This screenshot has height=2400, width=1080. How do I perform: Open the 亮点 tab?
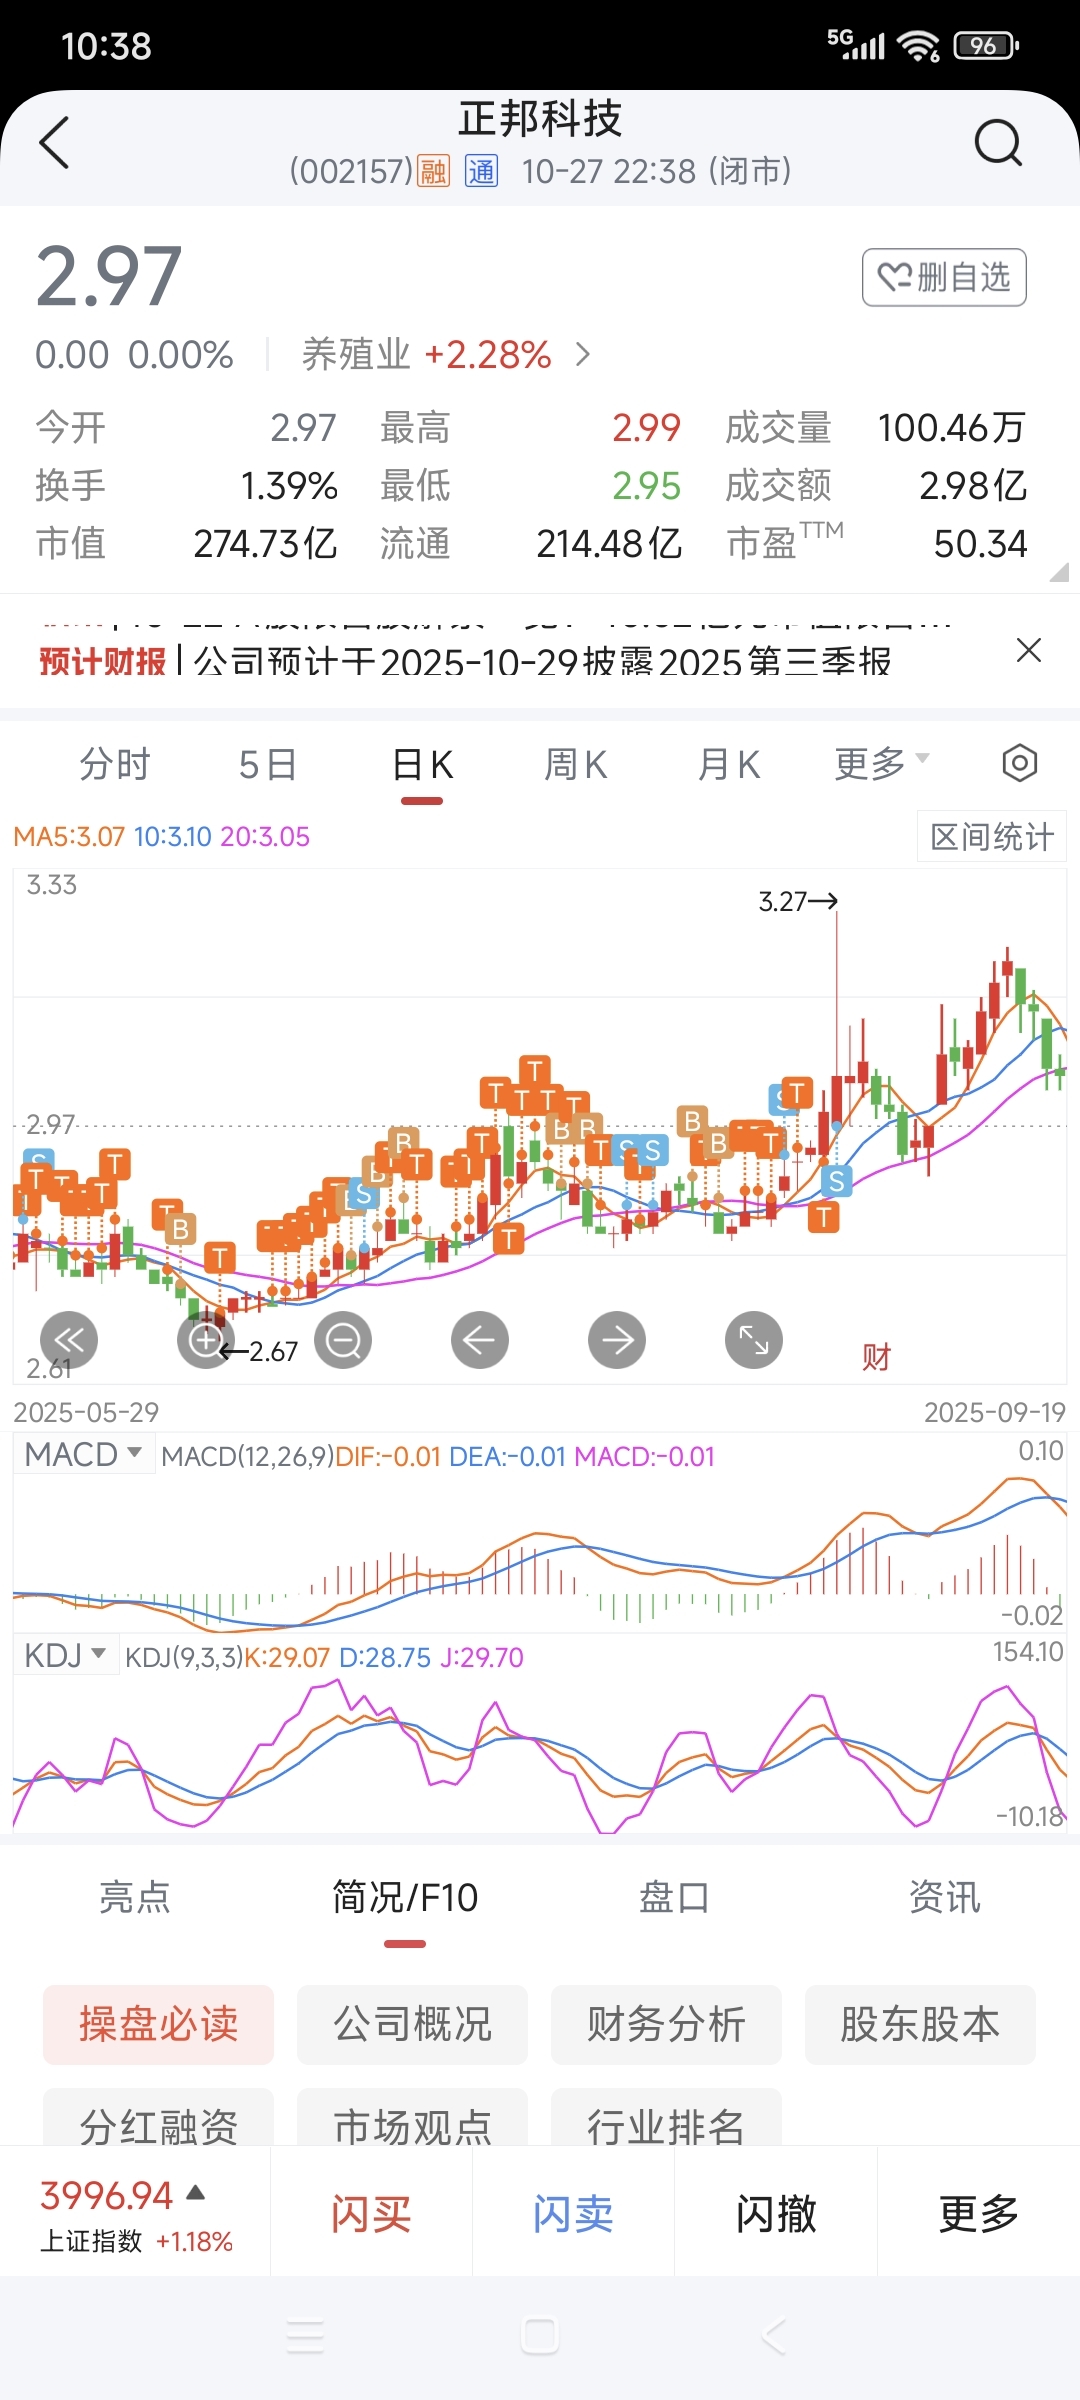(x=135, y=1897)
